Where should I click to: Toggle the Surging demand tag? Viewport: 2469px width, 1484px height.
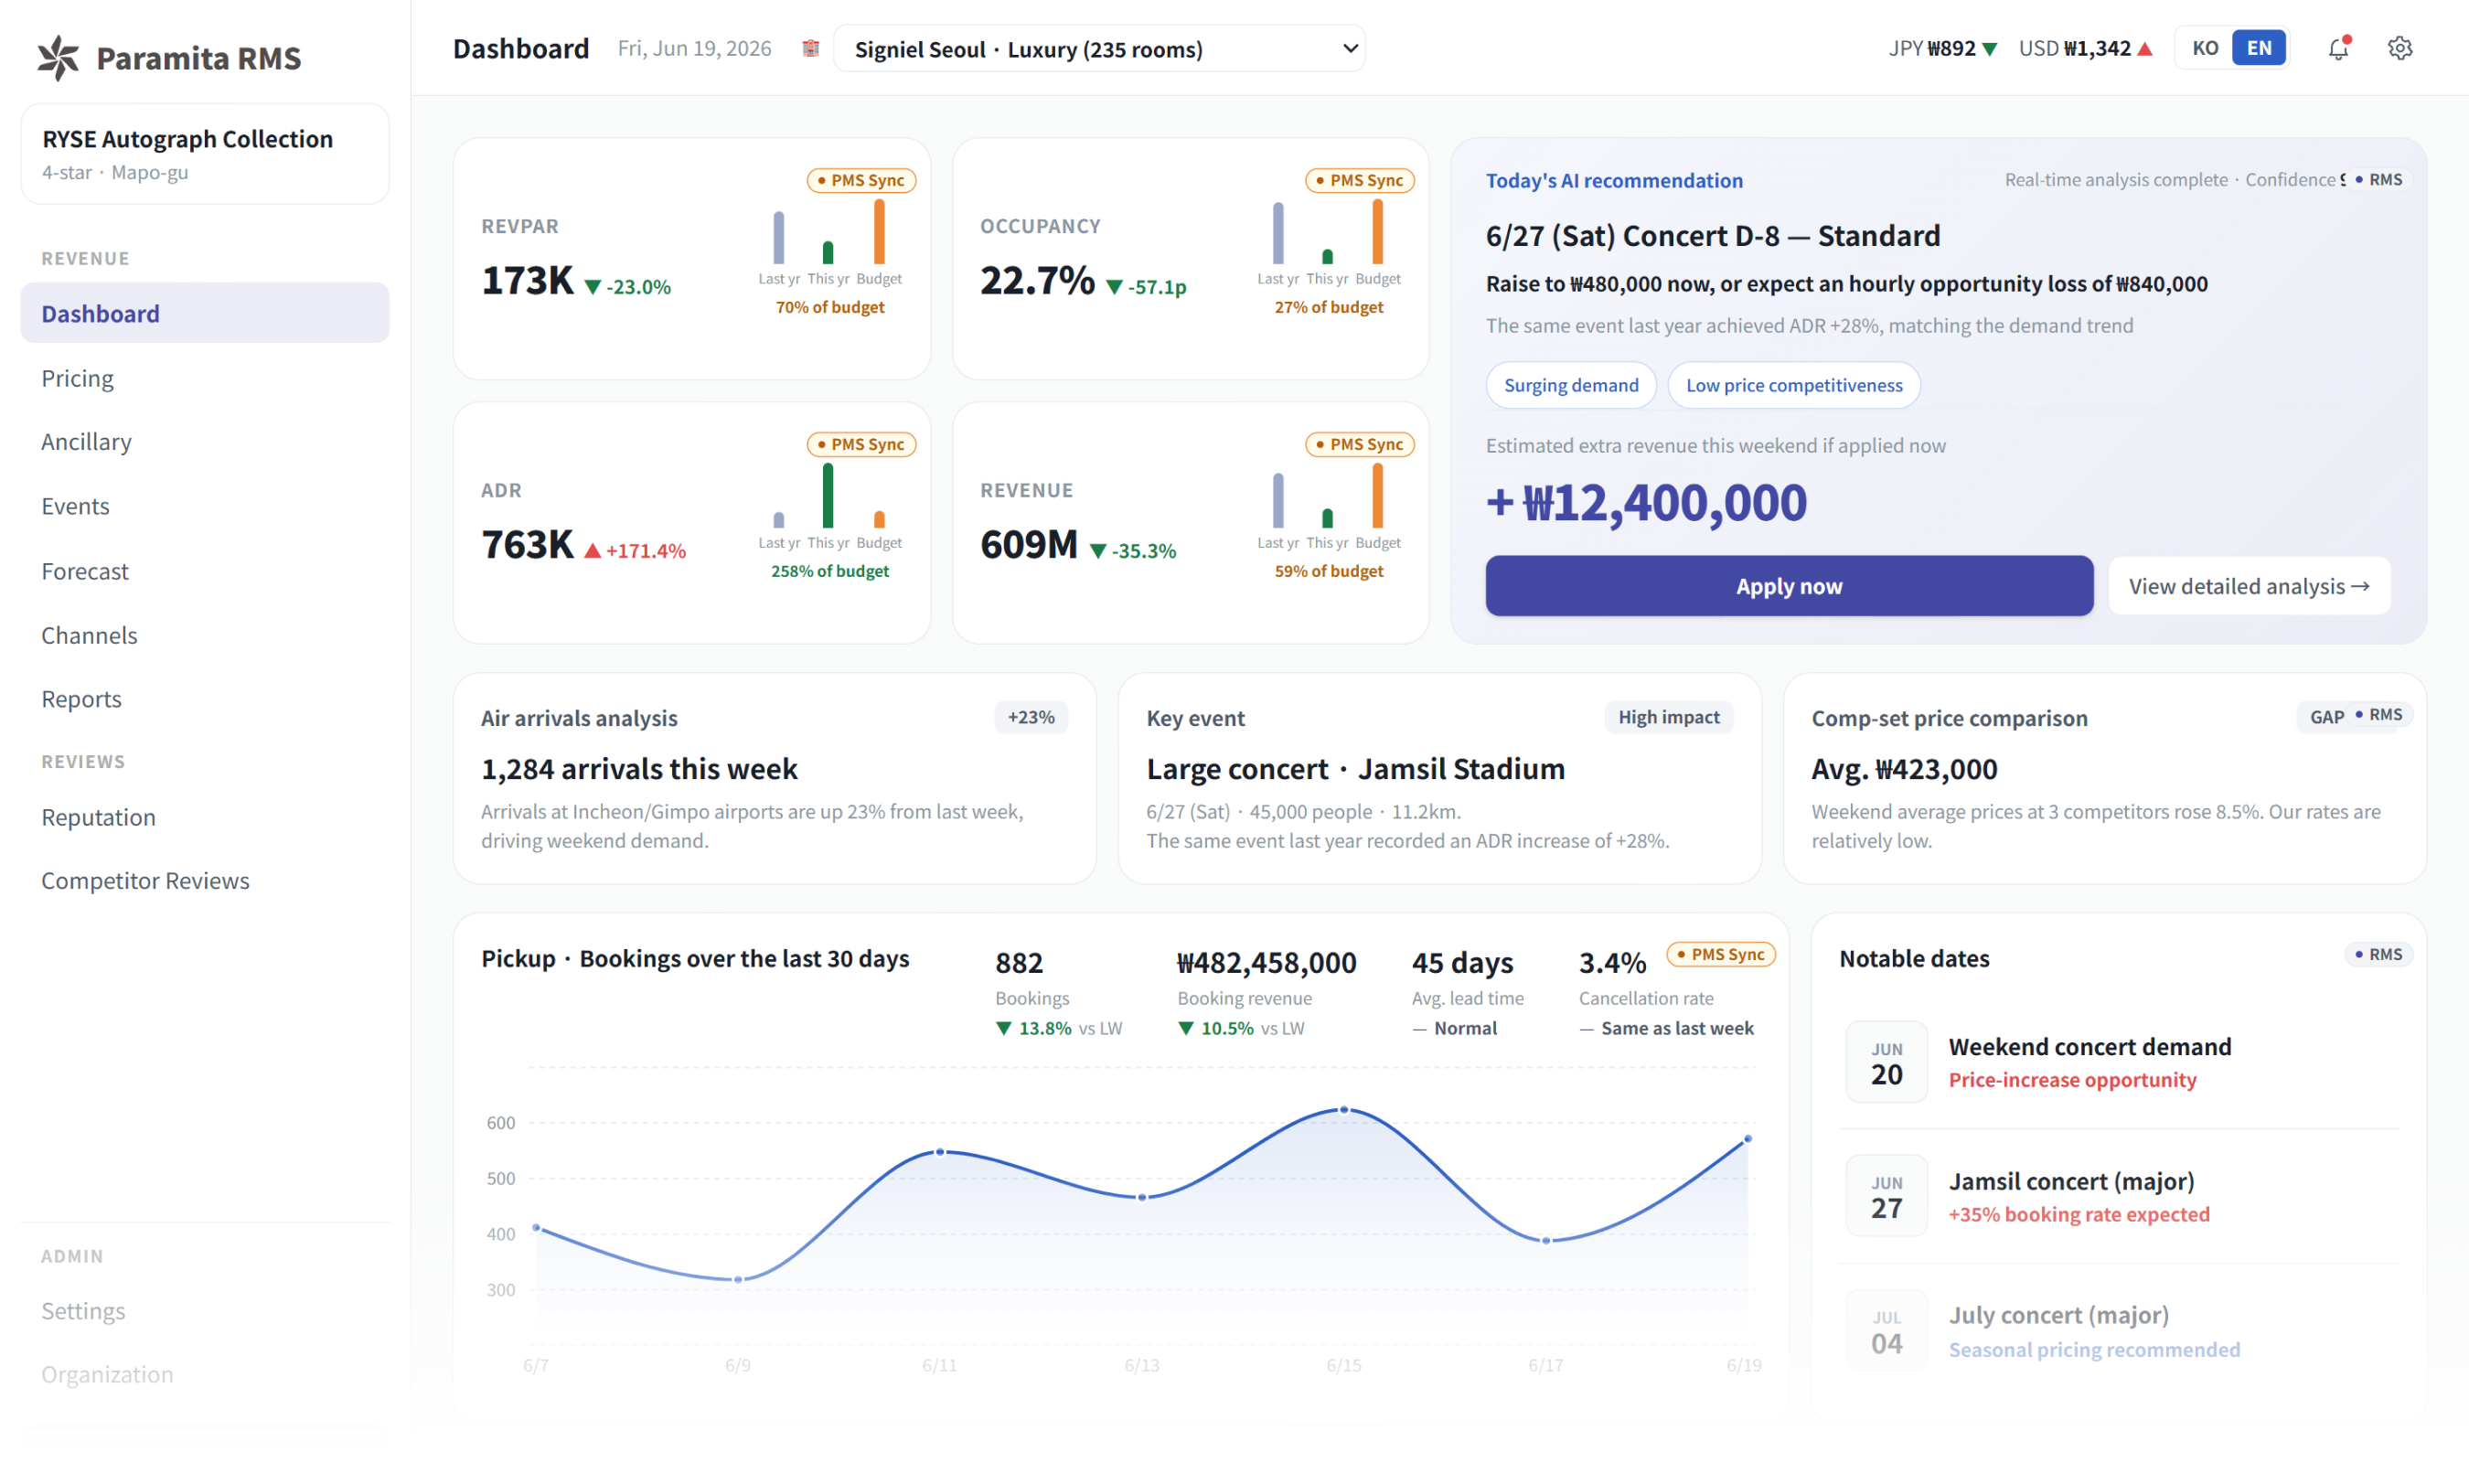coord(1570,385)
